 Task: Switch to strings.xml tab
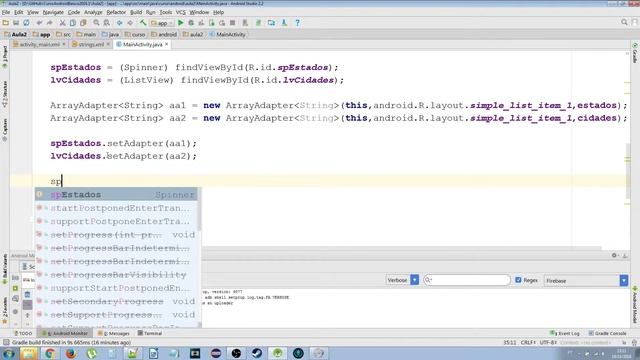click(90, 44)
